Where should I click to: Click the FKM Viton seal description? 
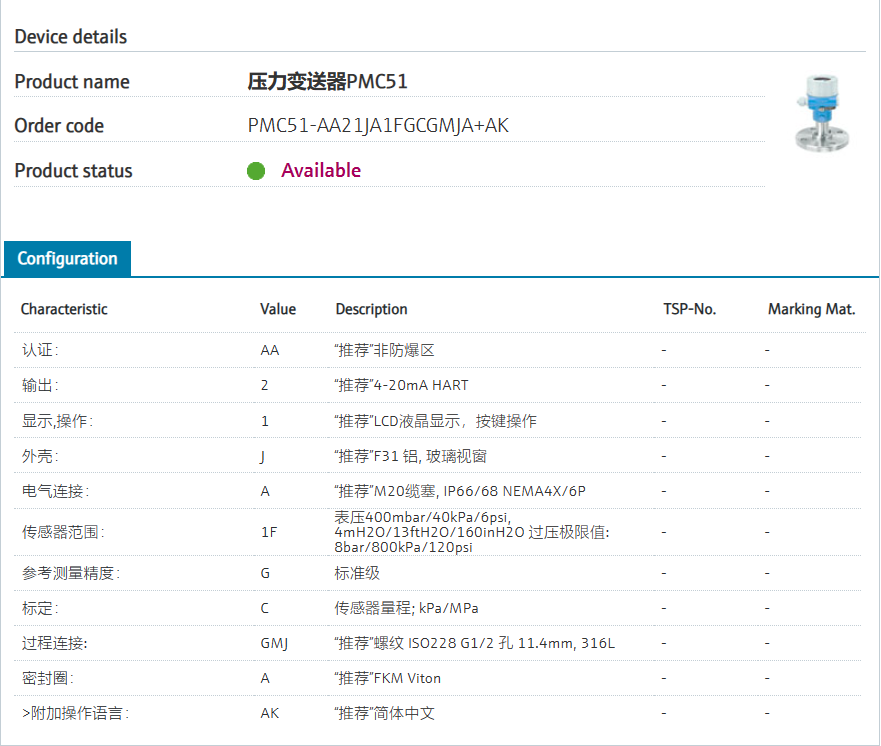[388, 678]
